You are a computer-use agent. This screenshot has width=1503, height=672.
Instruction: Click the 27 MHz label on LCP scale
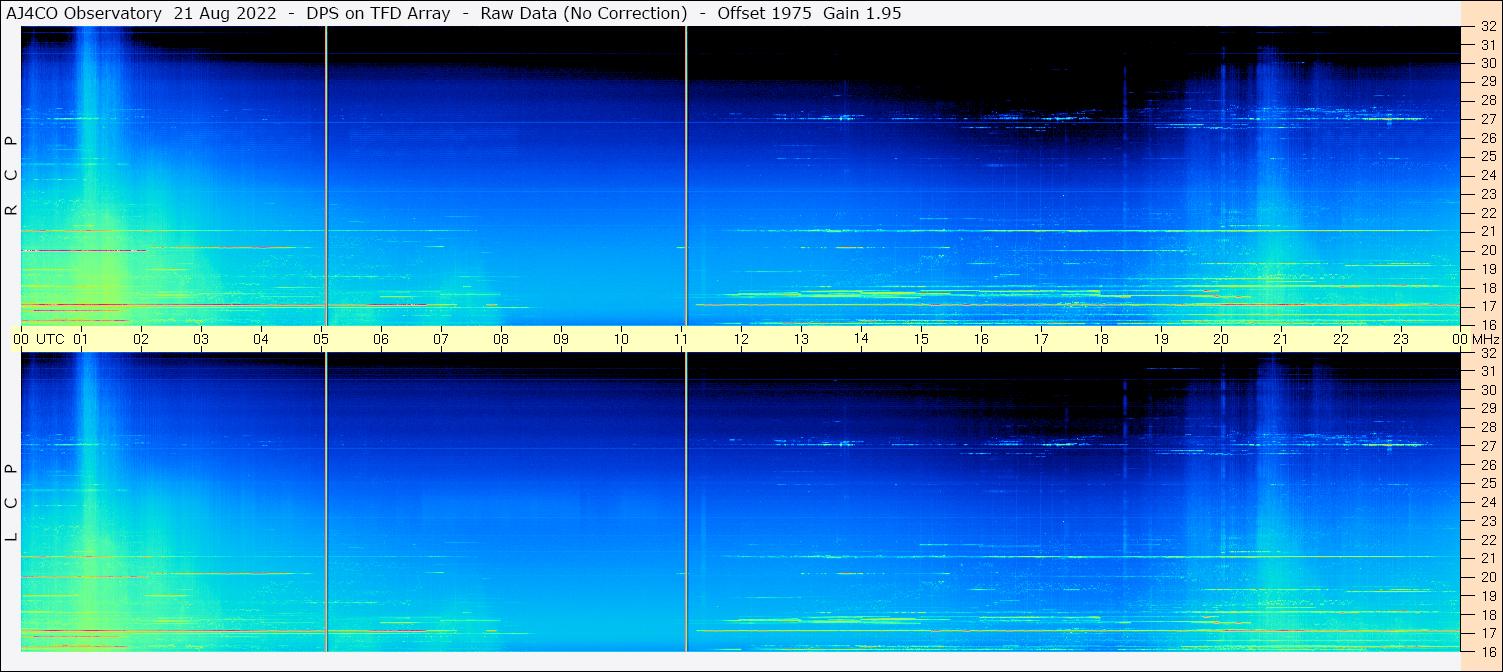1488,446
